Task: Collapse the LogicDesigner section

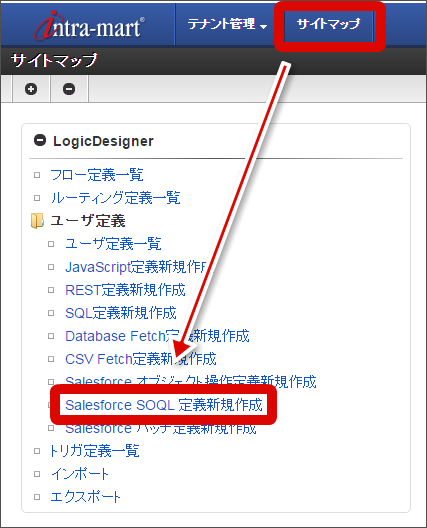Action: 40,140
